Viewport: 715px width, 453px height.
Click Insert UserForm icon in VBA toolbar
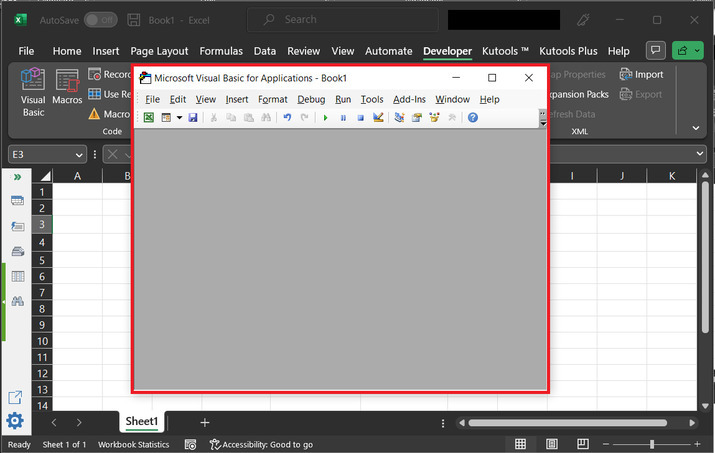click(x=166, y=118)
